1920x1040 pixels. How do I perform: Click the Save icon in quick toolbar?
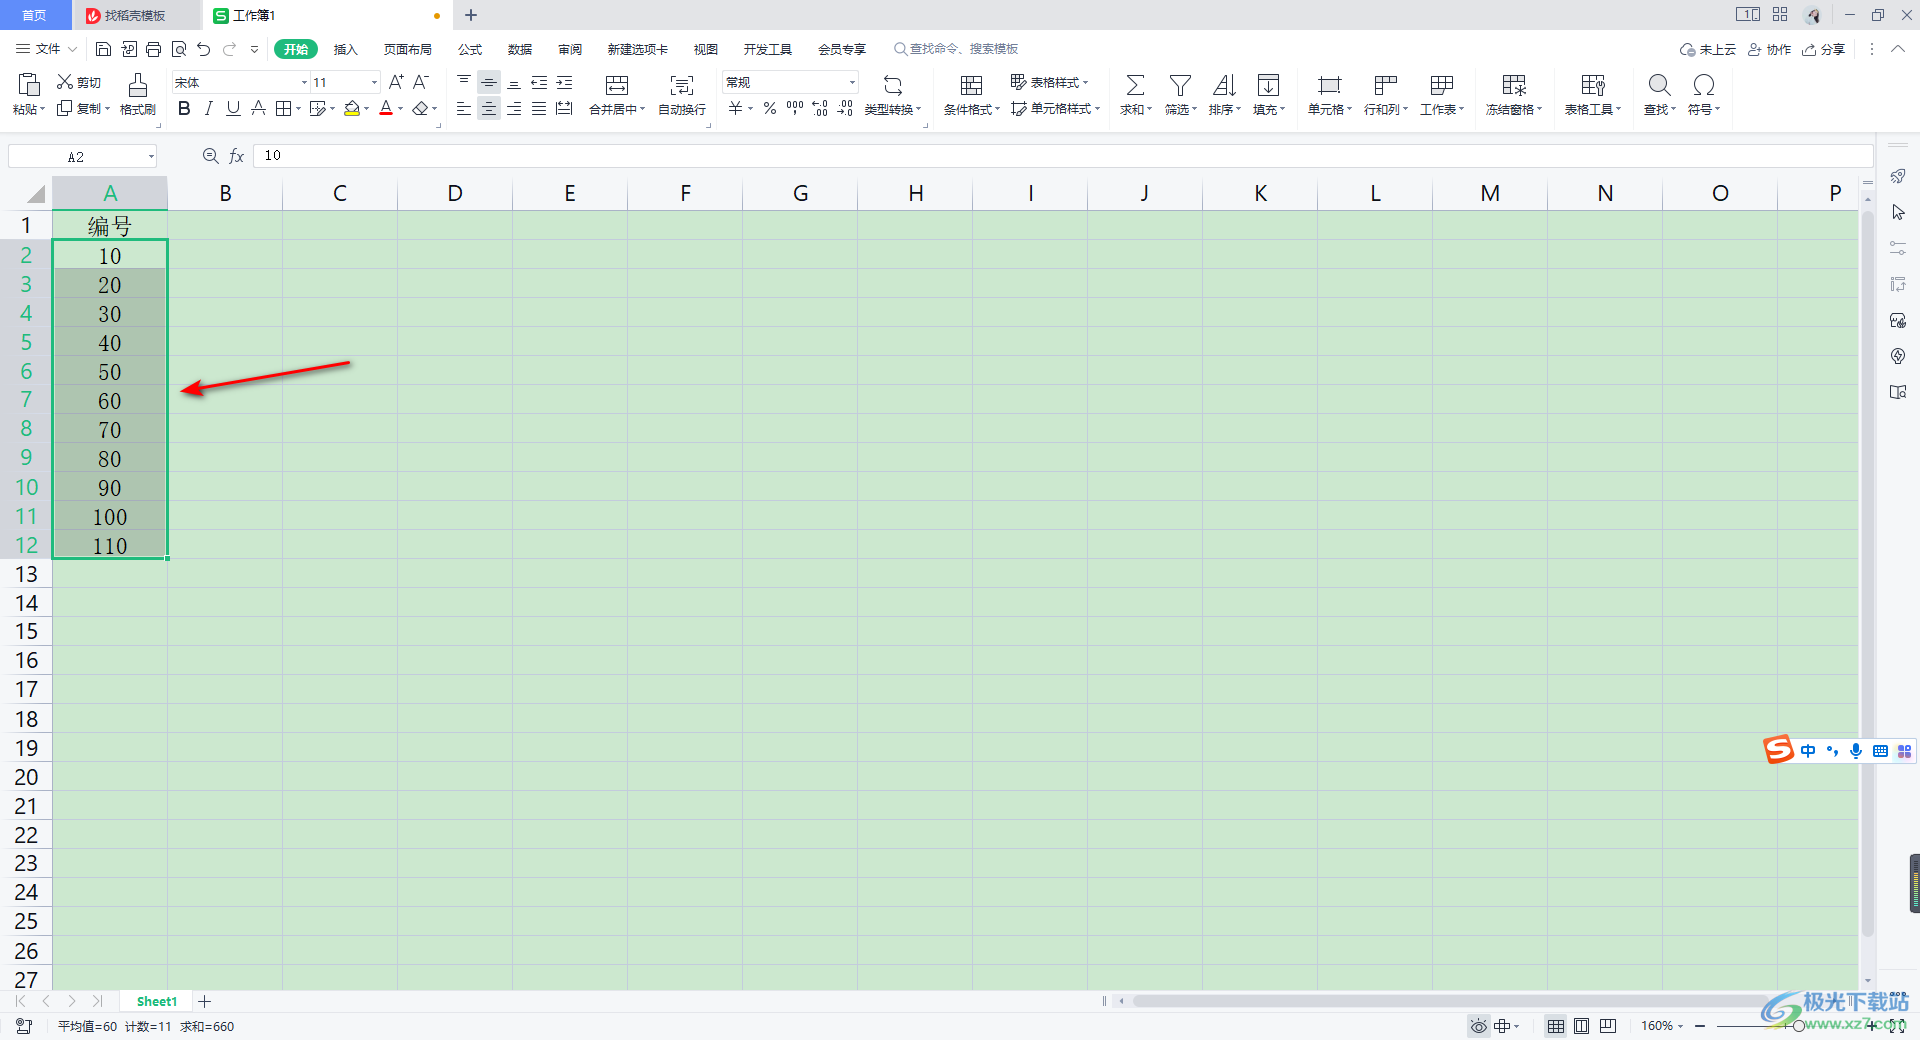(103, 49)
